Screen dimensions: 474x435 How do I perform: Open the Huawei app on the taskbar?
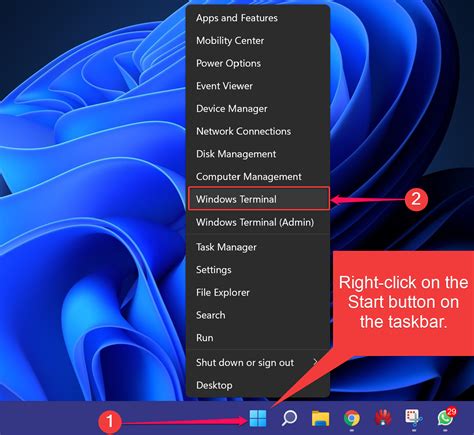click(383, 418)
